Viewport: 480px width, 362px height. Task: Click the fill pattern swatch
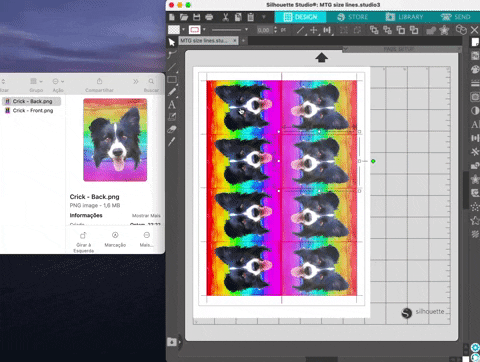coord(174,30)
